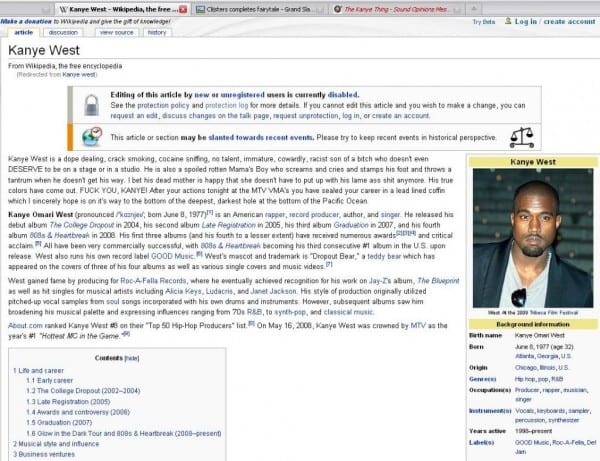Jump to 1.2 The College Dropout section
The width and height of the screenshot is (600, 461).
click(x=83, y=391)
